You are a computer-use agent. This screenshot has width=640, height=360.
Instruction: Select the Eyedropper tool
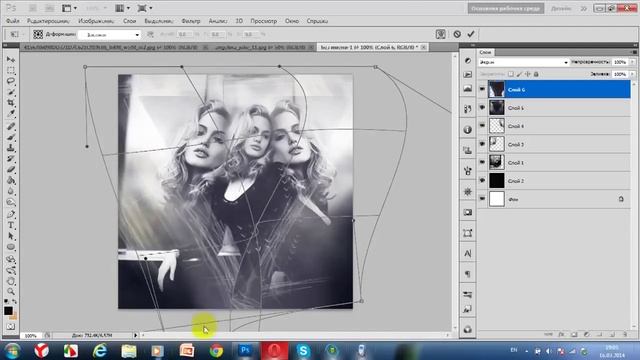point(11,114)
